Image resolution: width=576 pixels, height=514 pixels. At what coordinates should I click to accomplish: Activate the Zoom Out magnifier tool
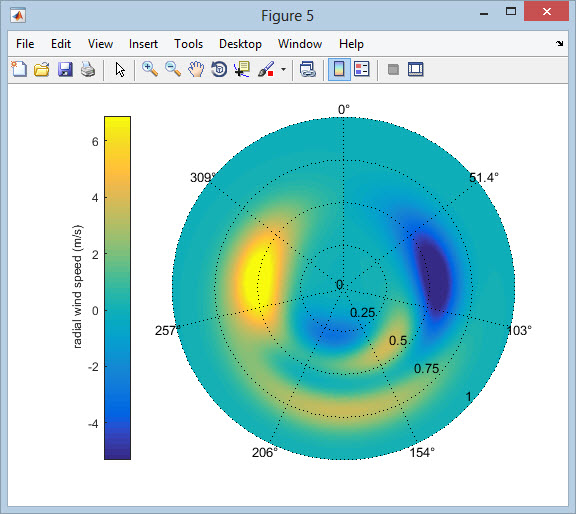(x=173, y=69)
